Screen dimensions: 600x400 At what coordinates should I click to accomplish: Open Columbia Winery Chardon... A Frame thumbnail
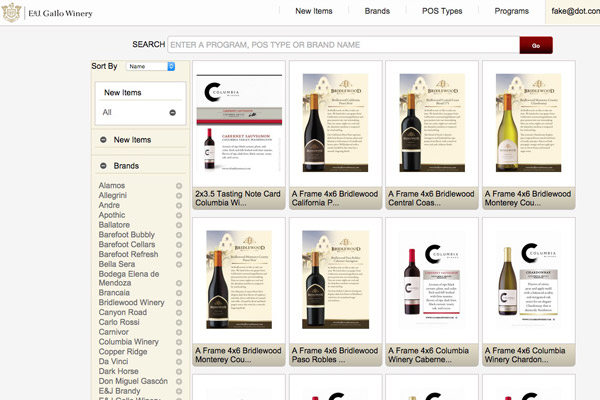[x=529, y=281]
